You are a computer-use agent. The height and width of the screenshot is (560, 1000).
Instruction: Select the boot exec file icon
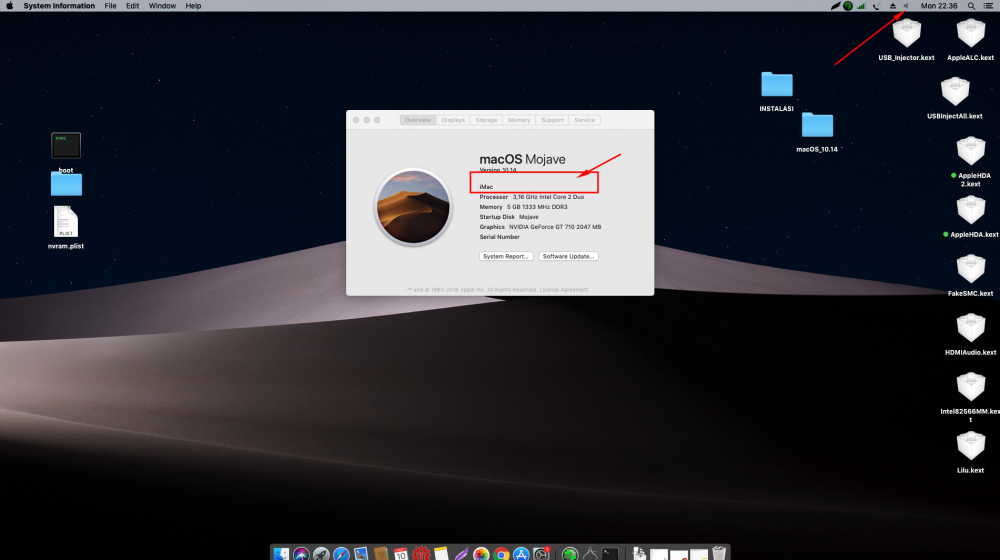click(x=66, y=146)
